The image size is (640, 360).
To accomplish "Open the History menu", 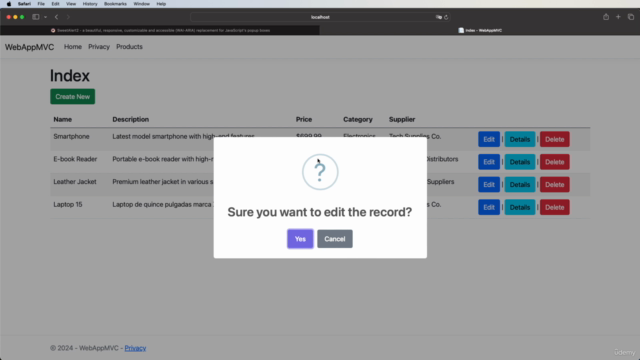I will [90, 4].
